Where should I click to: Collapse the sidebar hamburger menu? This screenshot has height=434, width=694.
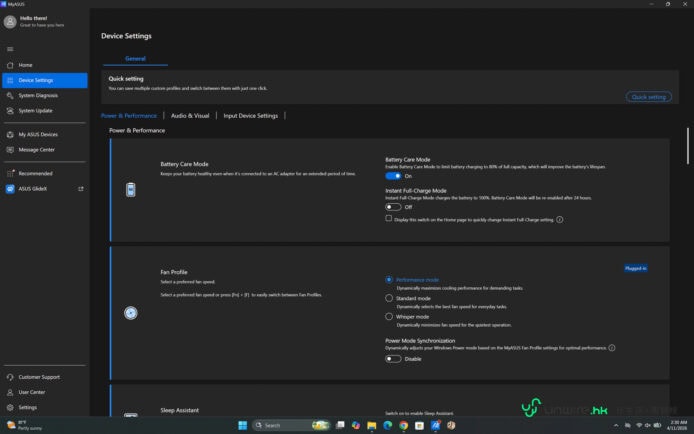(x=10, y=49)
